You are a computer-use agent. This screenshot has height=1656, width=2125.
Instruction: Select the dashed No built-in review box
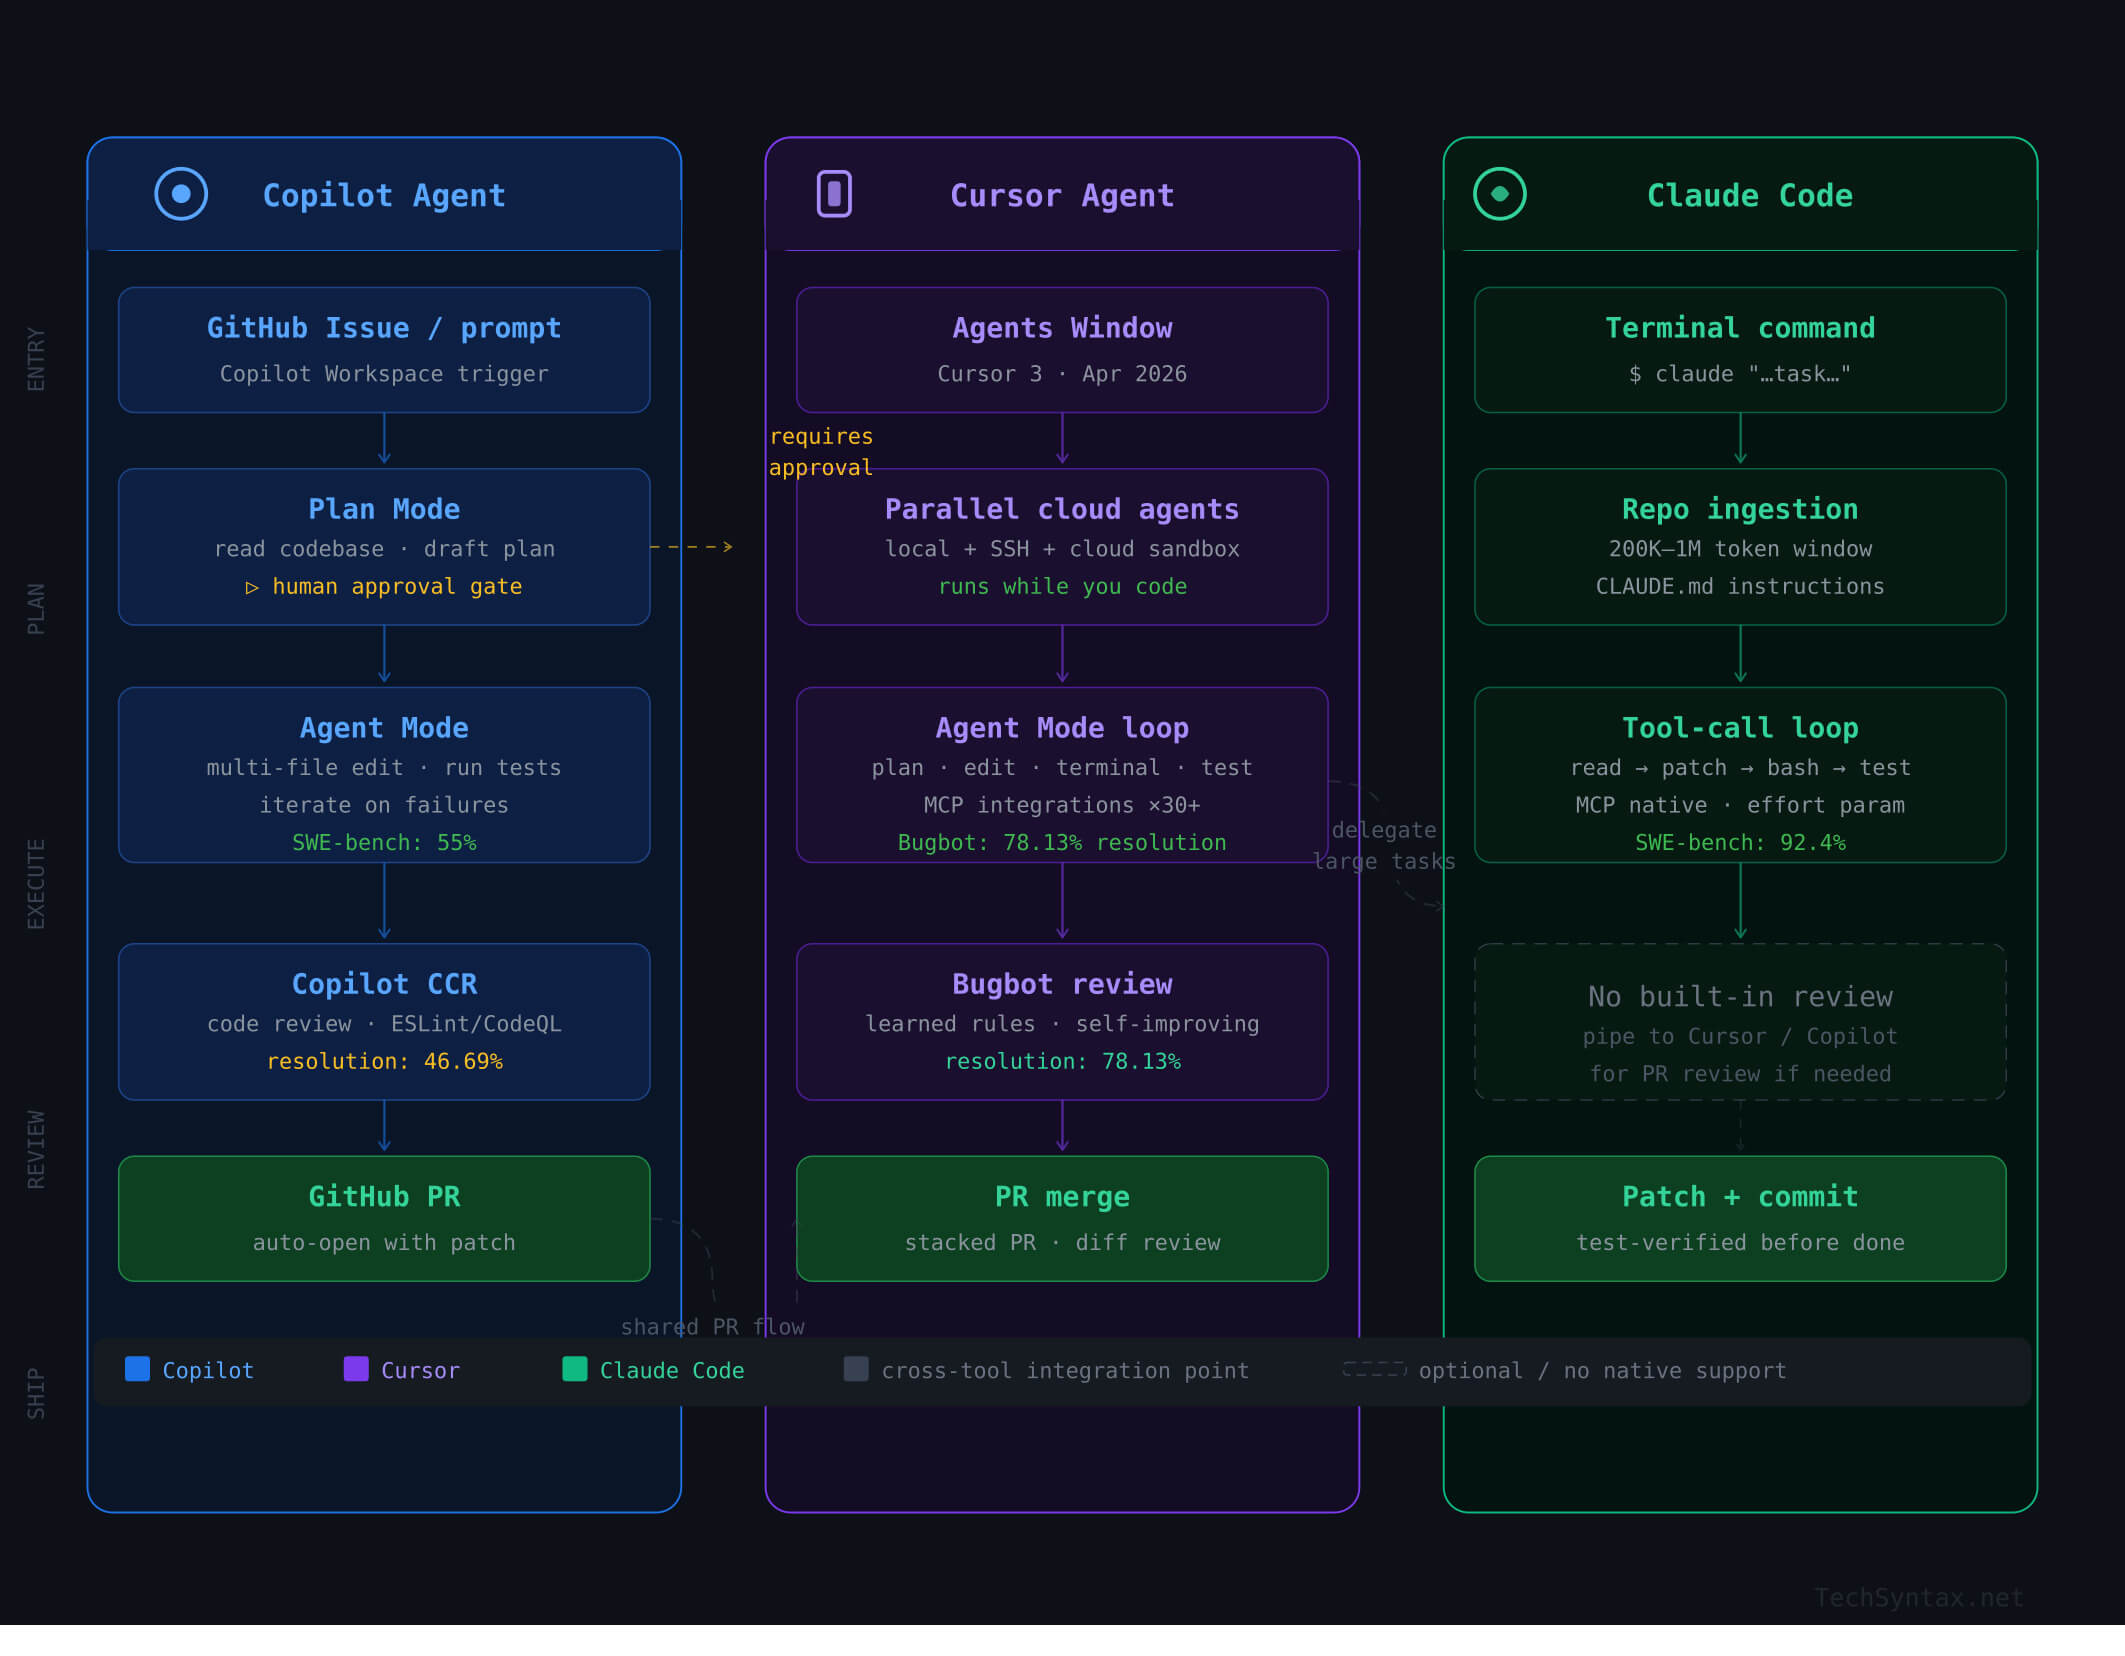click(1740, 1021)
